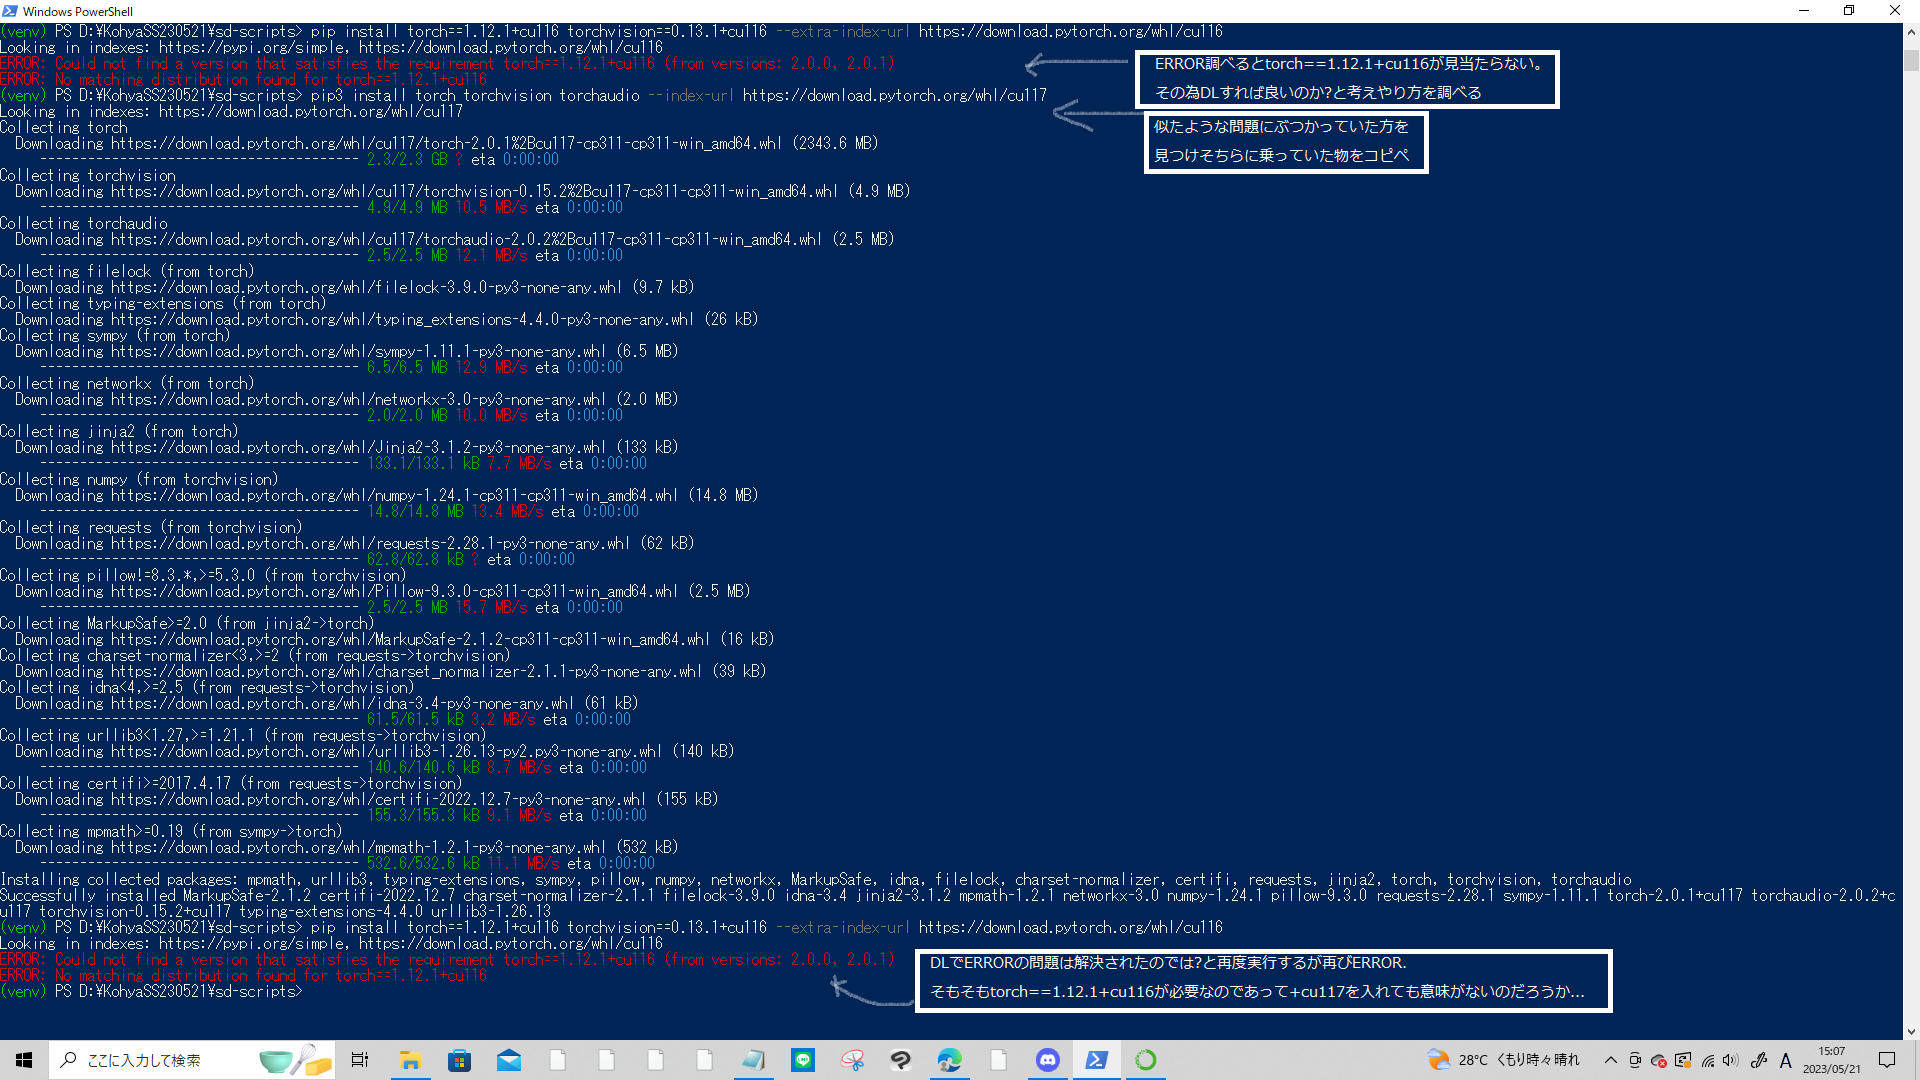Focus the PowerShell taskbar icon
Viewport: 1920px width, 1080px height.
click(1096, 1060)
